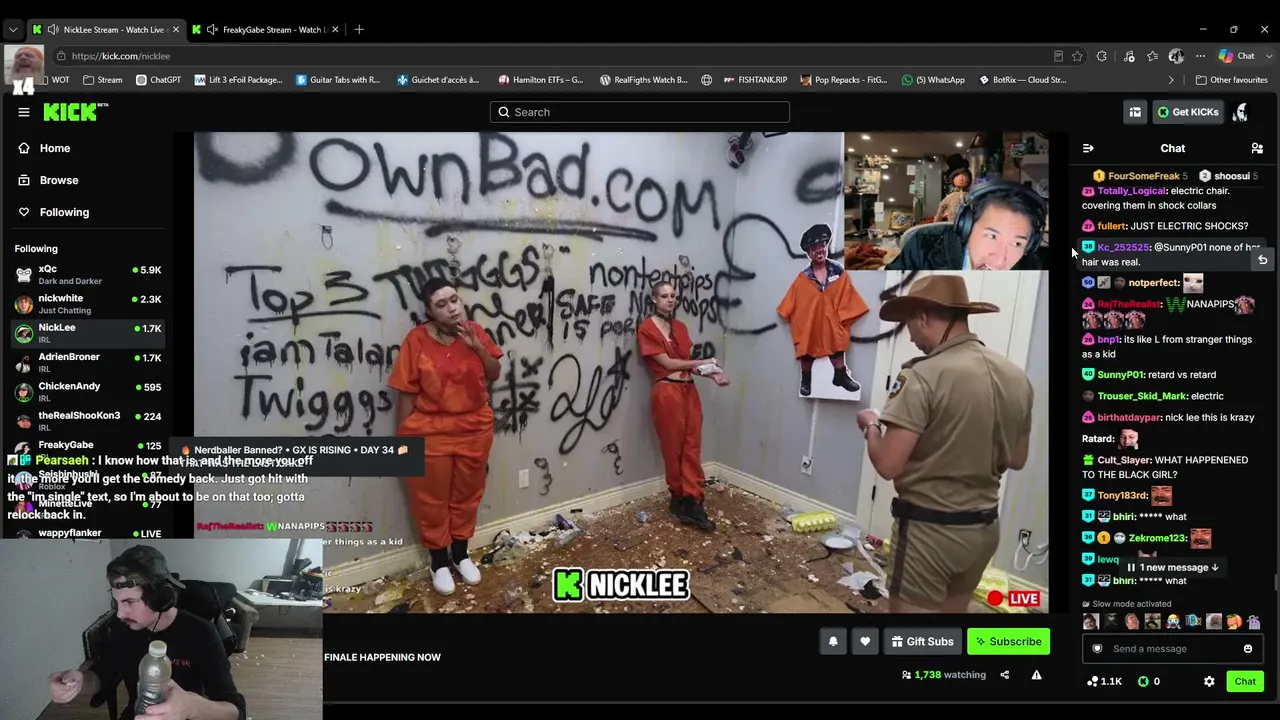The width and height of the screenshot is (1280, 720).
Task: Open the WhatsApp bookmark
Action: point(933,80)
